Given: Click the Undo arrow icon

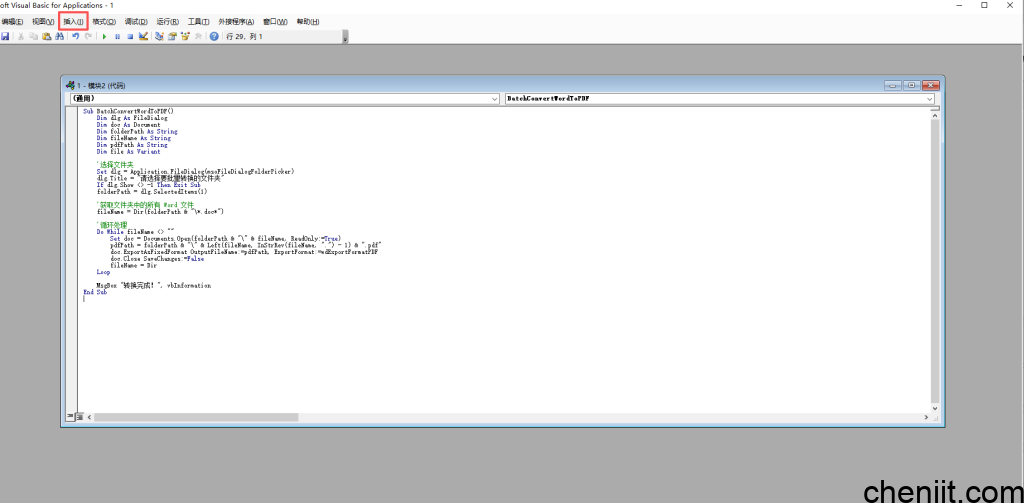Looking at the screenshot, I should tap(75, 36).
